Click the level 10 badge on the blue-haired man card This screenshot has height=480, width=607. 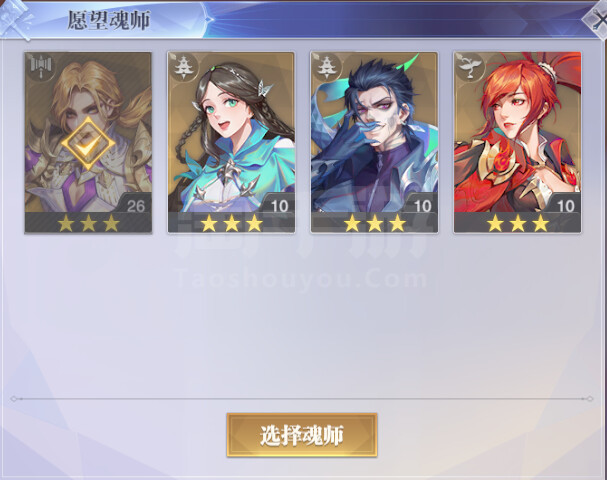[422, 205]
